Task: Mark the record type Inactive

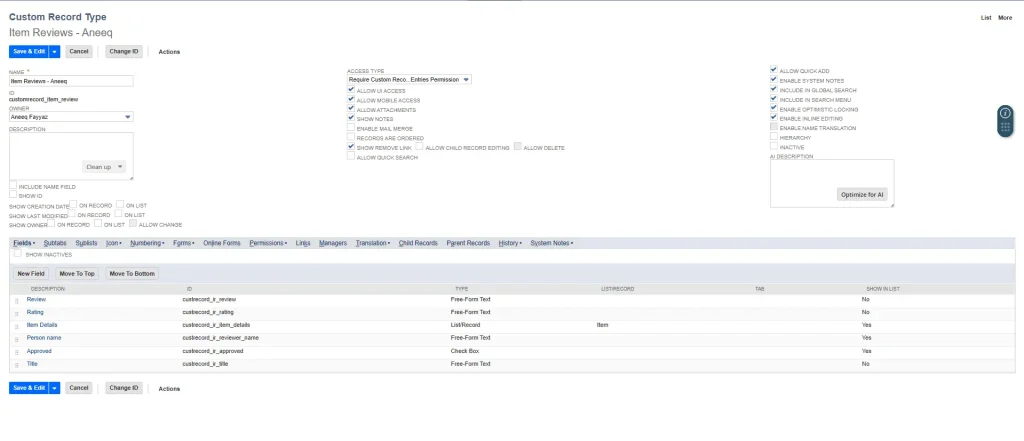Action: pos(774,146)
